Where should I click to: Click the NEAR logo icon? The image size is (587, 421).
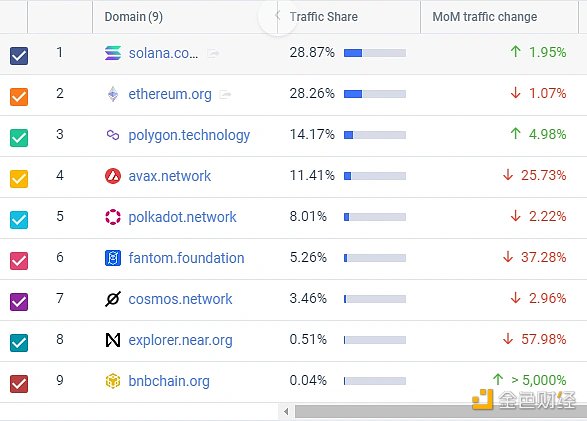click(x=113, y=340)
